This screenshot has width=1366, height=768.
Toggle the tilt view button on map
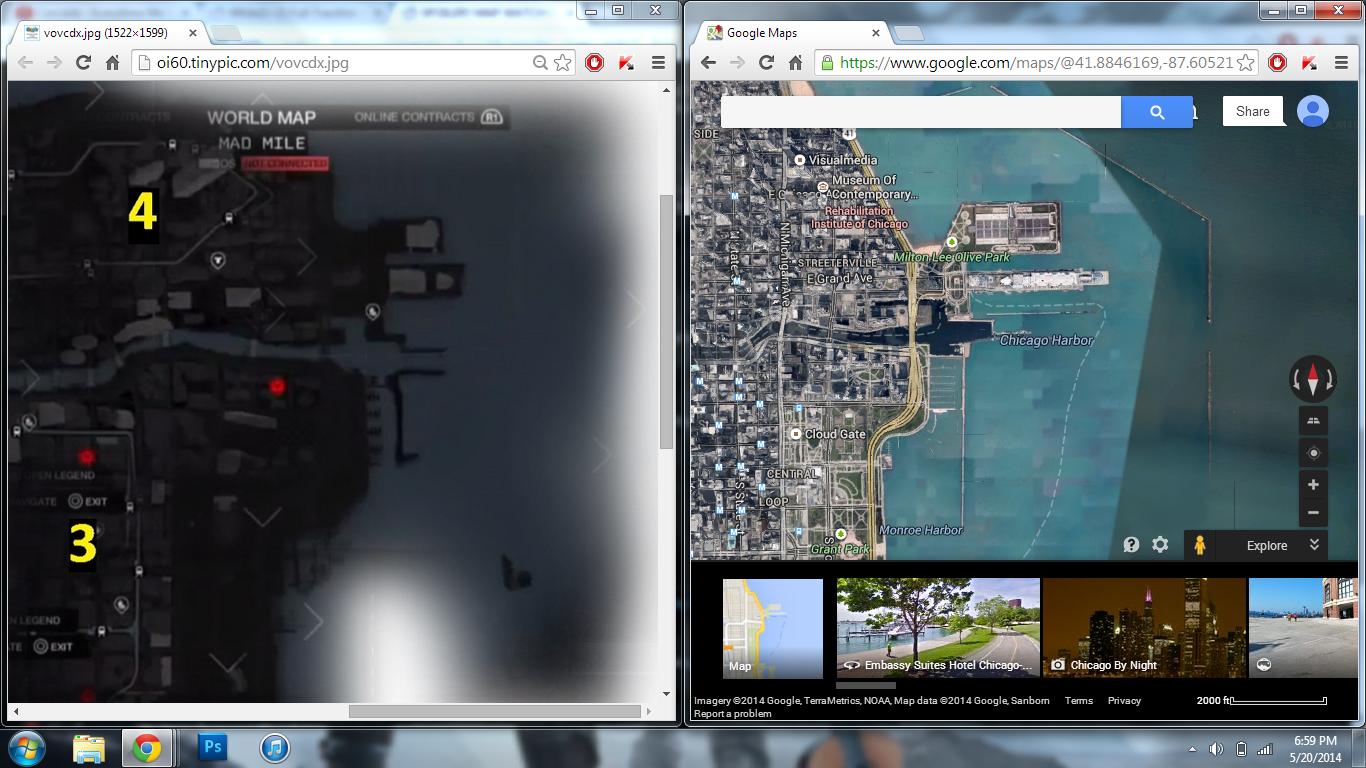pos(1313,420)
